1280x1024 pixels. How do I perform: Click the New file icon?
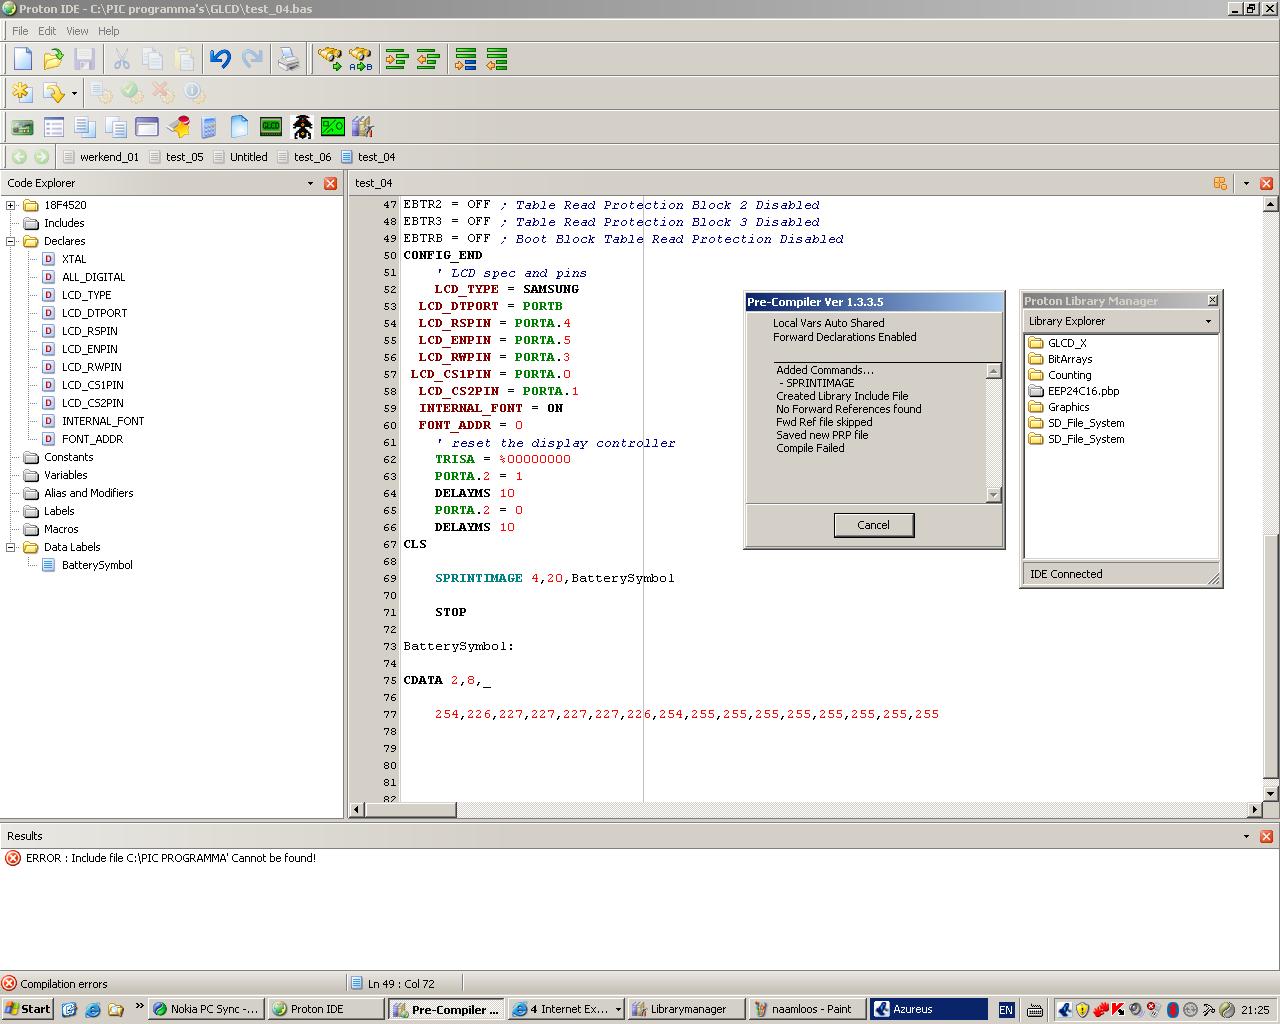pos(23,60)
